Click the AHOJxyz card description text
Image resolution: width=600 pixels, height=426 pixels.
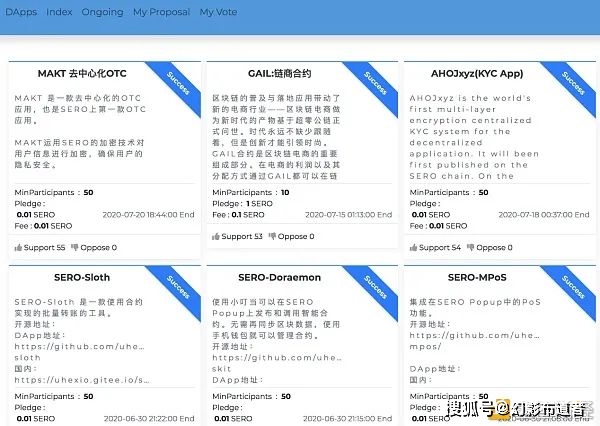pyautogui.click(x=474, y=137)
